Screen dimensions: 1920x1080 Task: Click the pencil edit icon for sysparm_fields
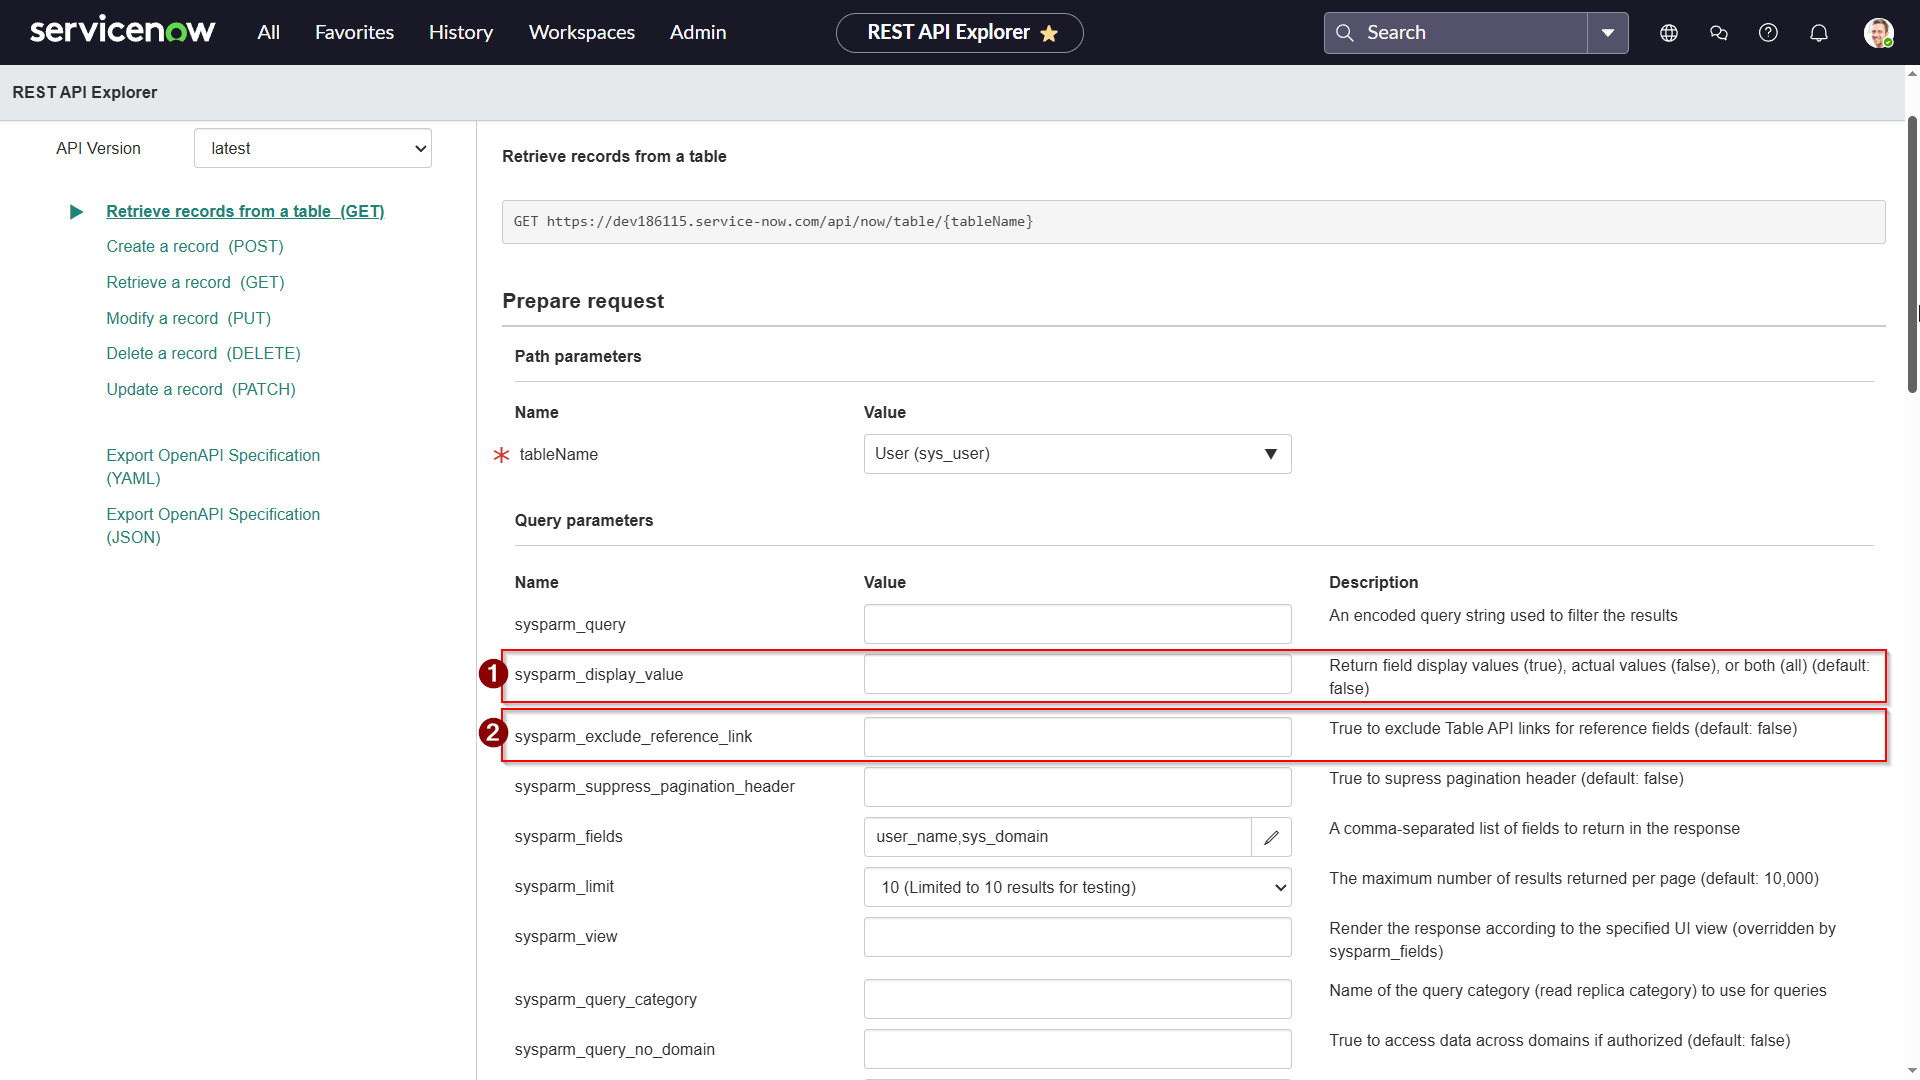tap(1271, 837)
